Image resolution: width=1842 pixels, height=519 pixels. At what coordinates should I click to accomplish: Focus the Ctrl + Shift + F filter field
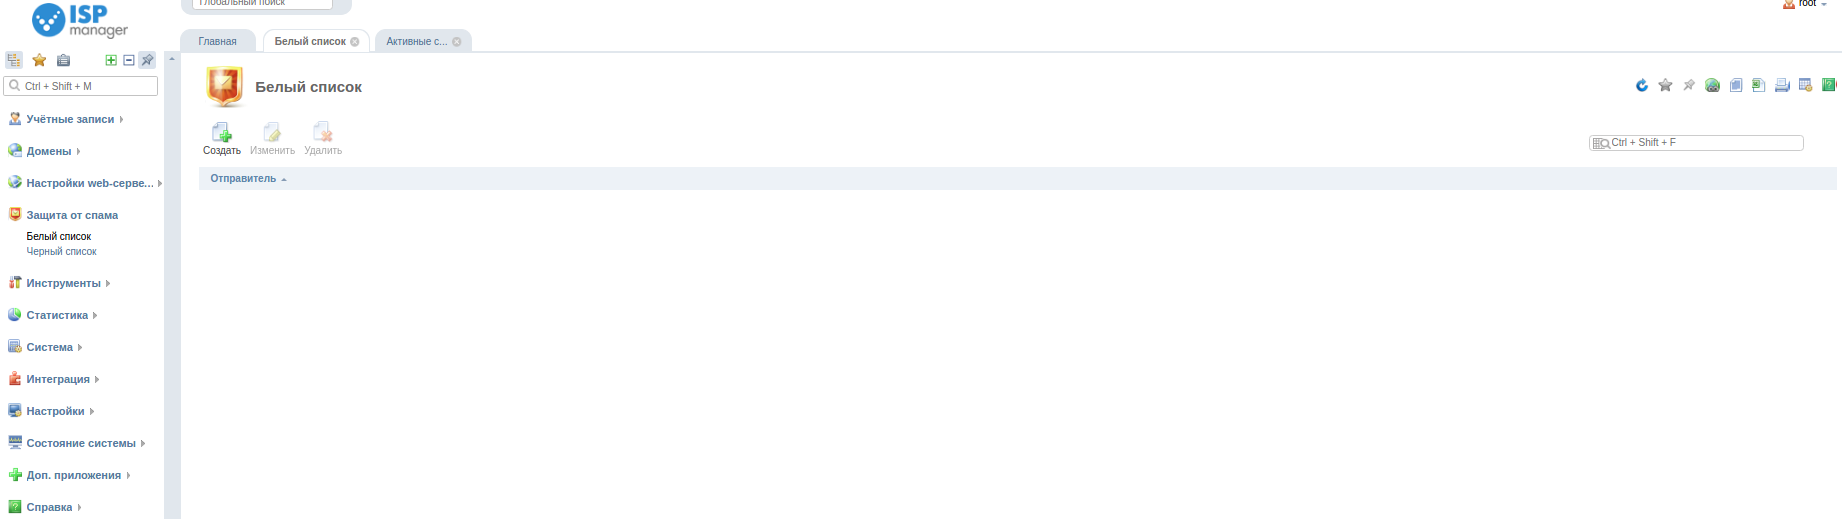[1697, 143]
